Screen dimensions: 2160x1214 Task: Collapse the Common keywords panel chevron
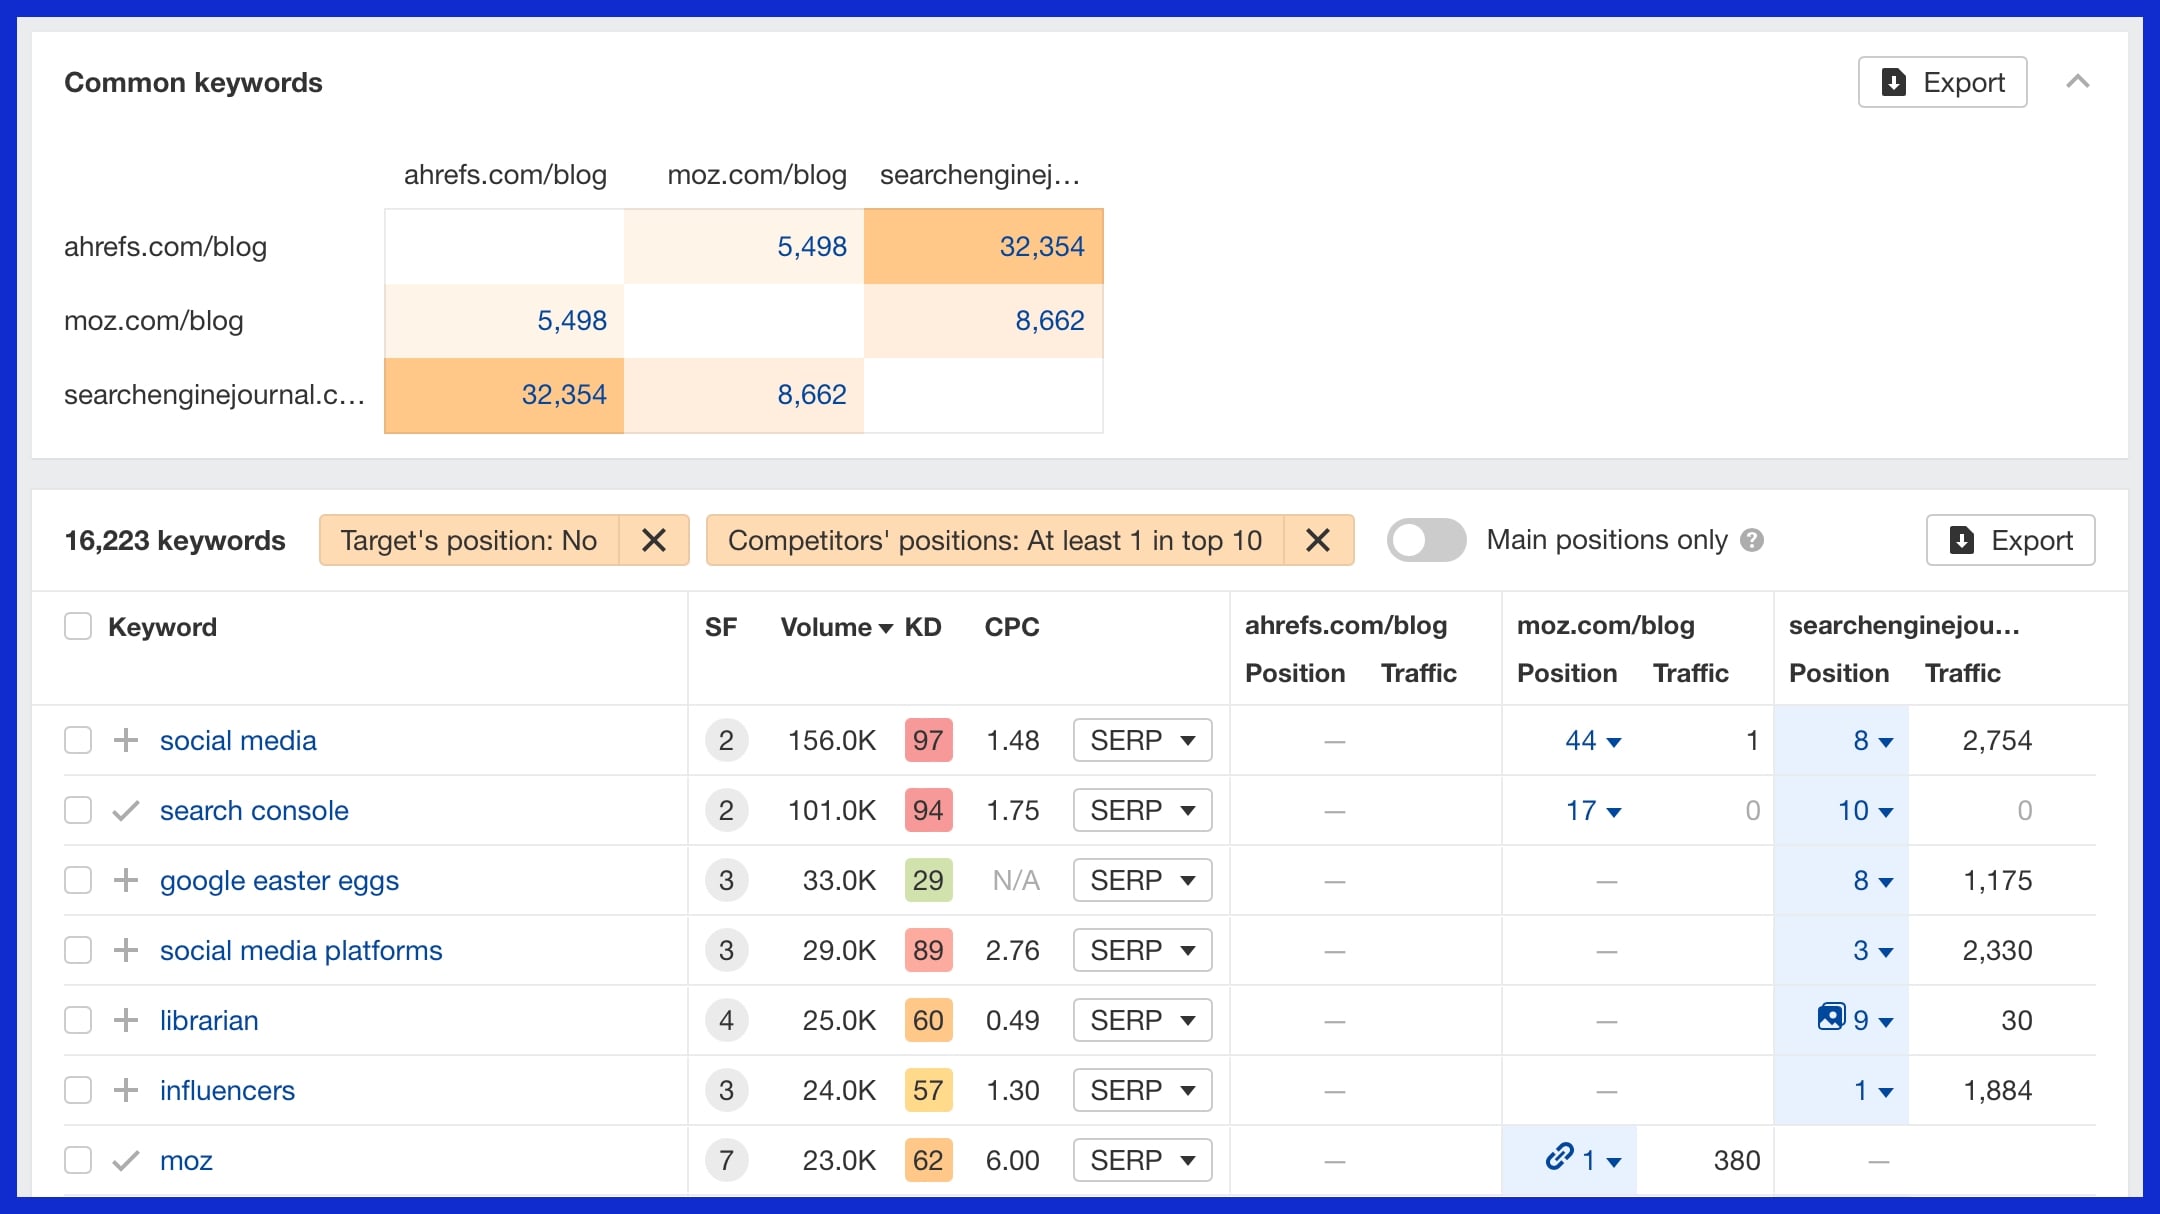(2078, 82)
